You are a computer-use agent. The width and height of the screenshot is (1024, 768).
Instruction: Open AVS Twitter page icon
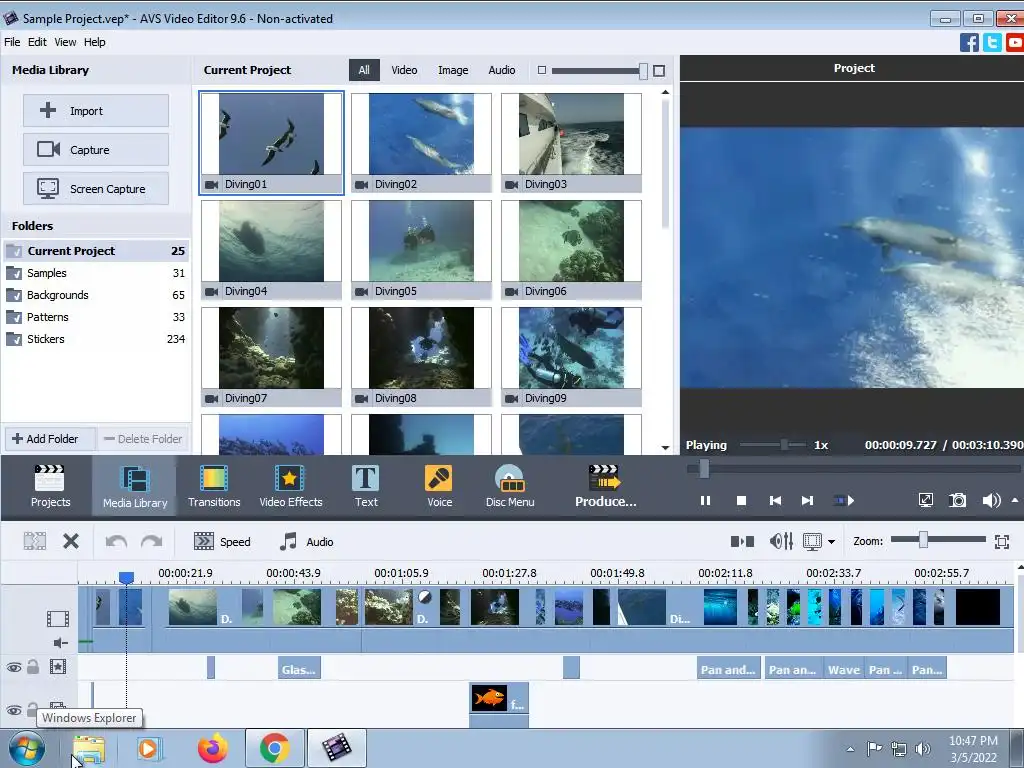(x=992, y=42)
